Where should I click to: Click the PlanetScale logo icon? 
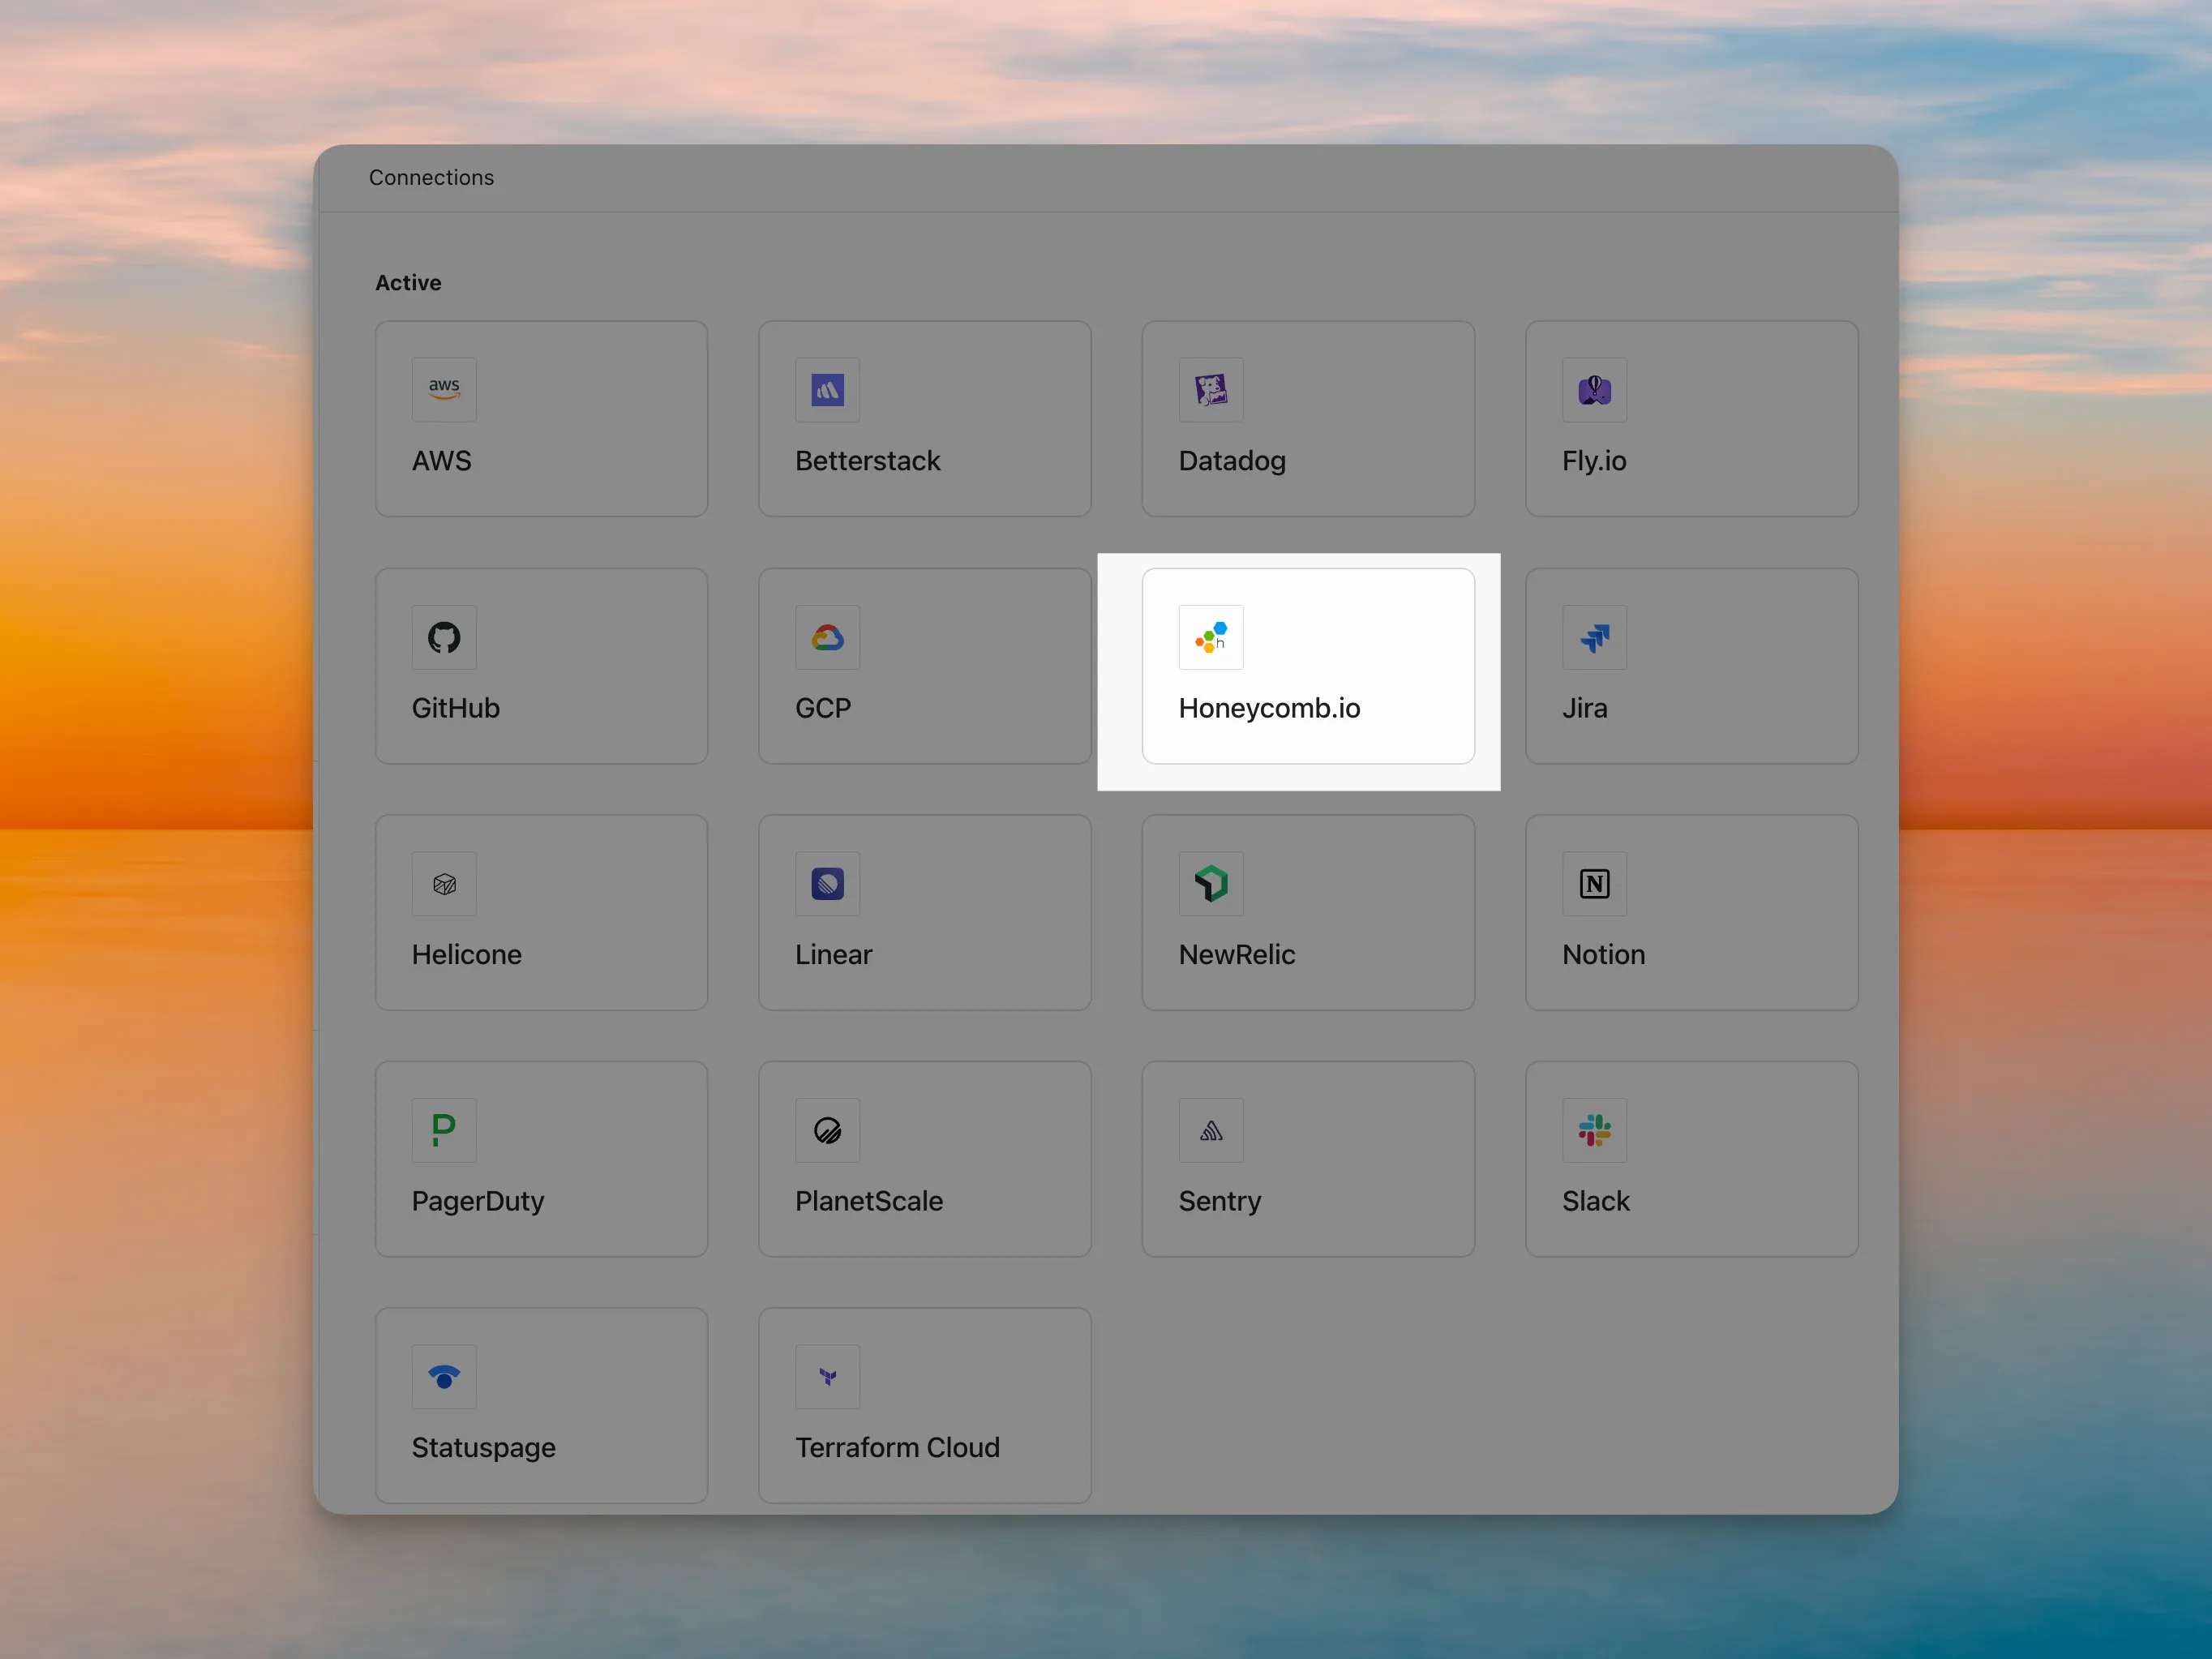827,1130
